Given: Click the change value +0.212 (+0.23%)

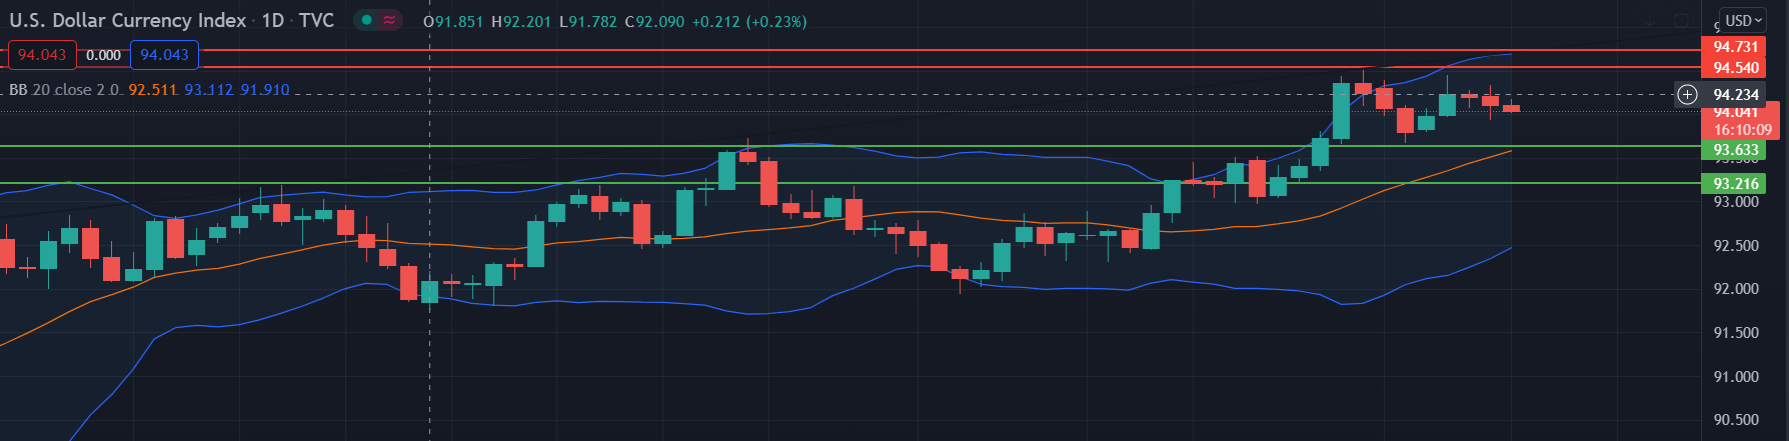Looking at the screenshot, I should point(750,21).
